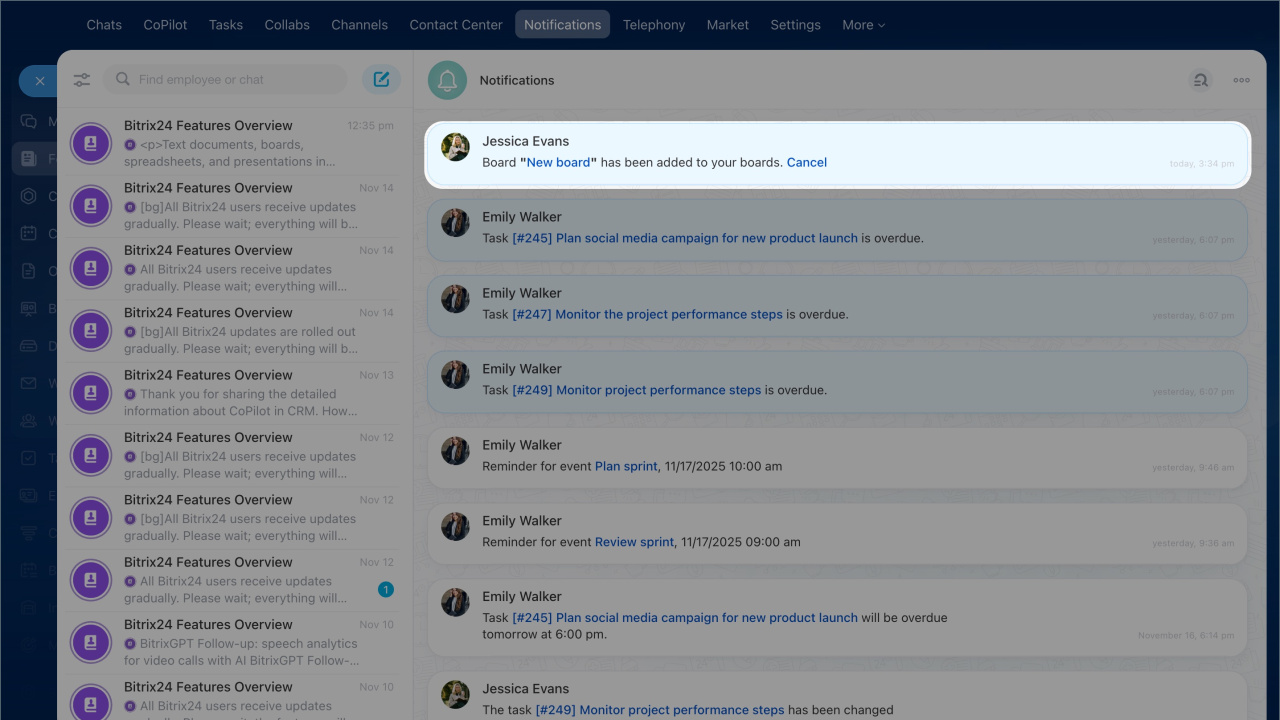Click Jessica Evans avatar in top notification
The height and width of the screenshot is (720, 1280).
tap(455, 147)
